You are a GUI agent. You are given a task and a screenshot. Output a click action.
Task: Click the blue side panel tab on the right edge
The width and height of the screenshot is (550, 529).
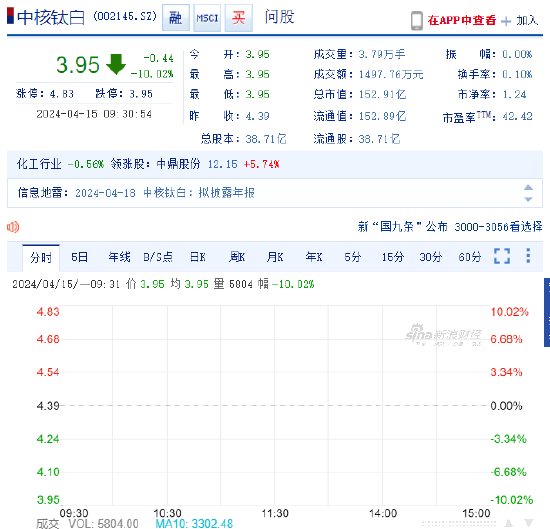point(547,312)
